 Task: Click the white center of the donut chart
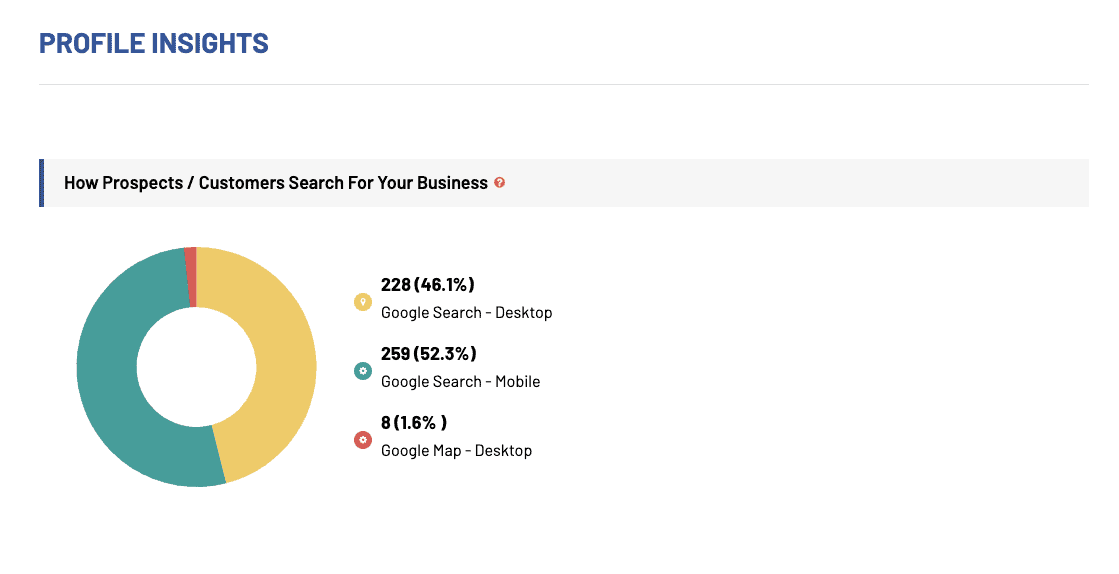click(x=196, y=367)
